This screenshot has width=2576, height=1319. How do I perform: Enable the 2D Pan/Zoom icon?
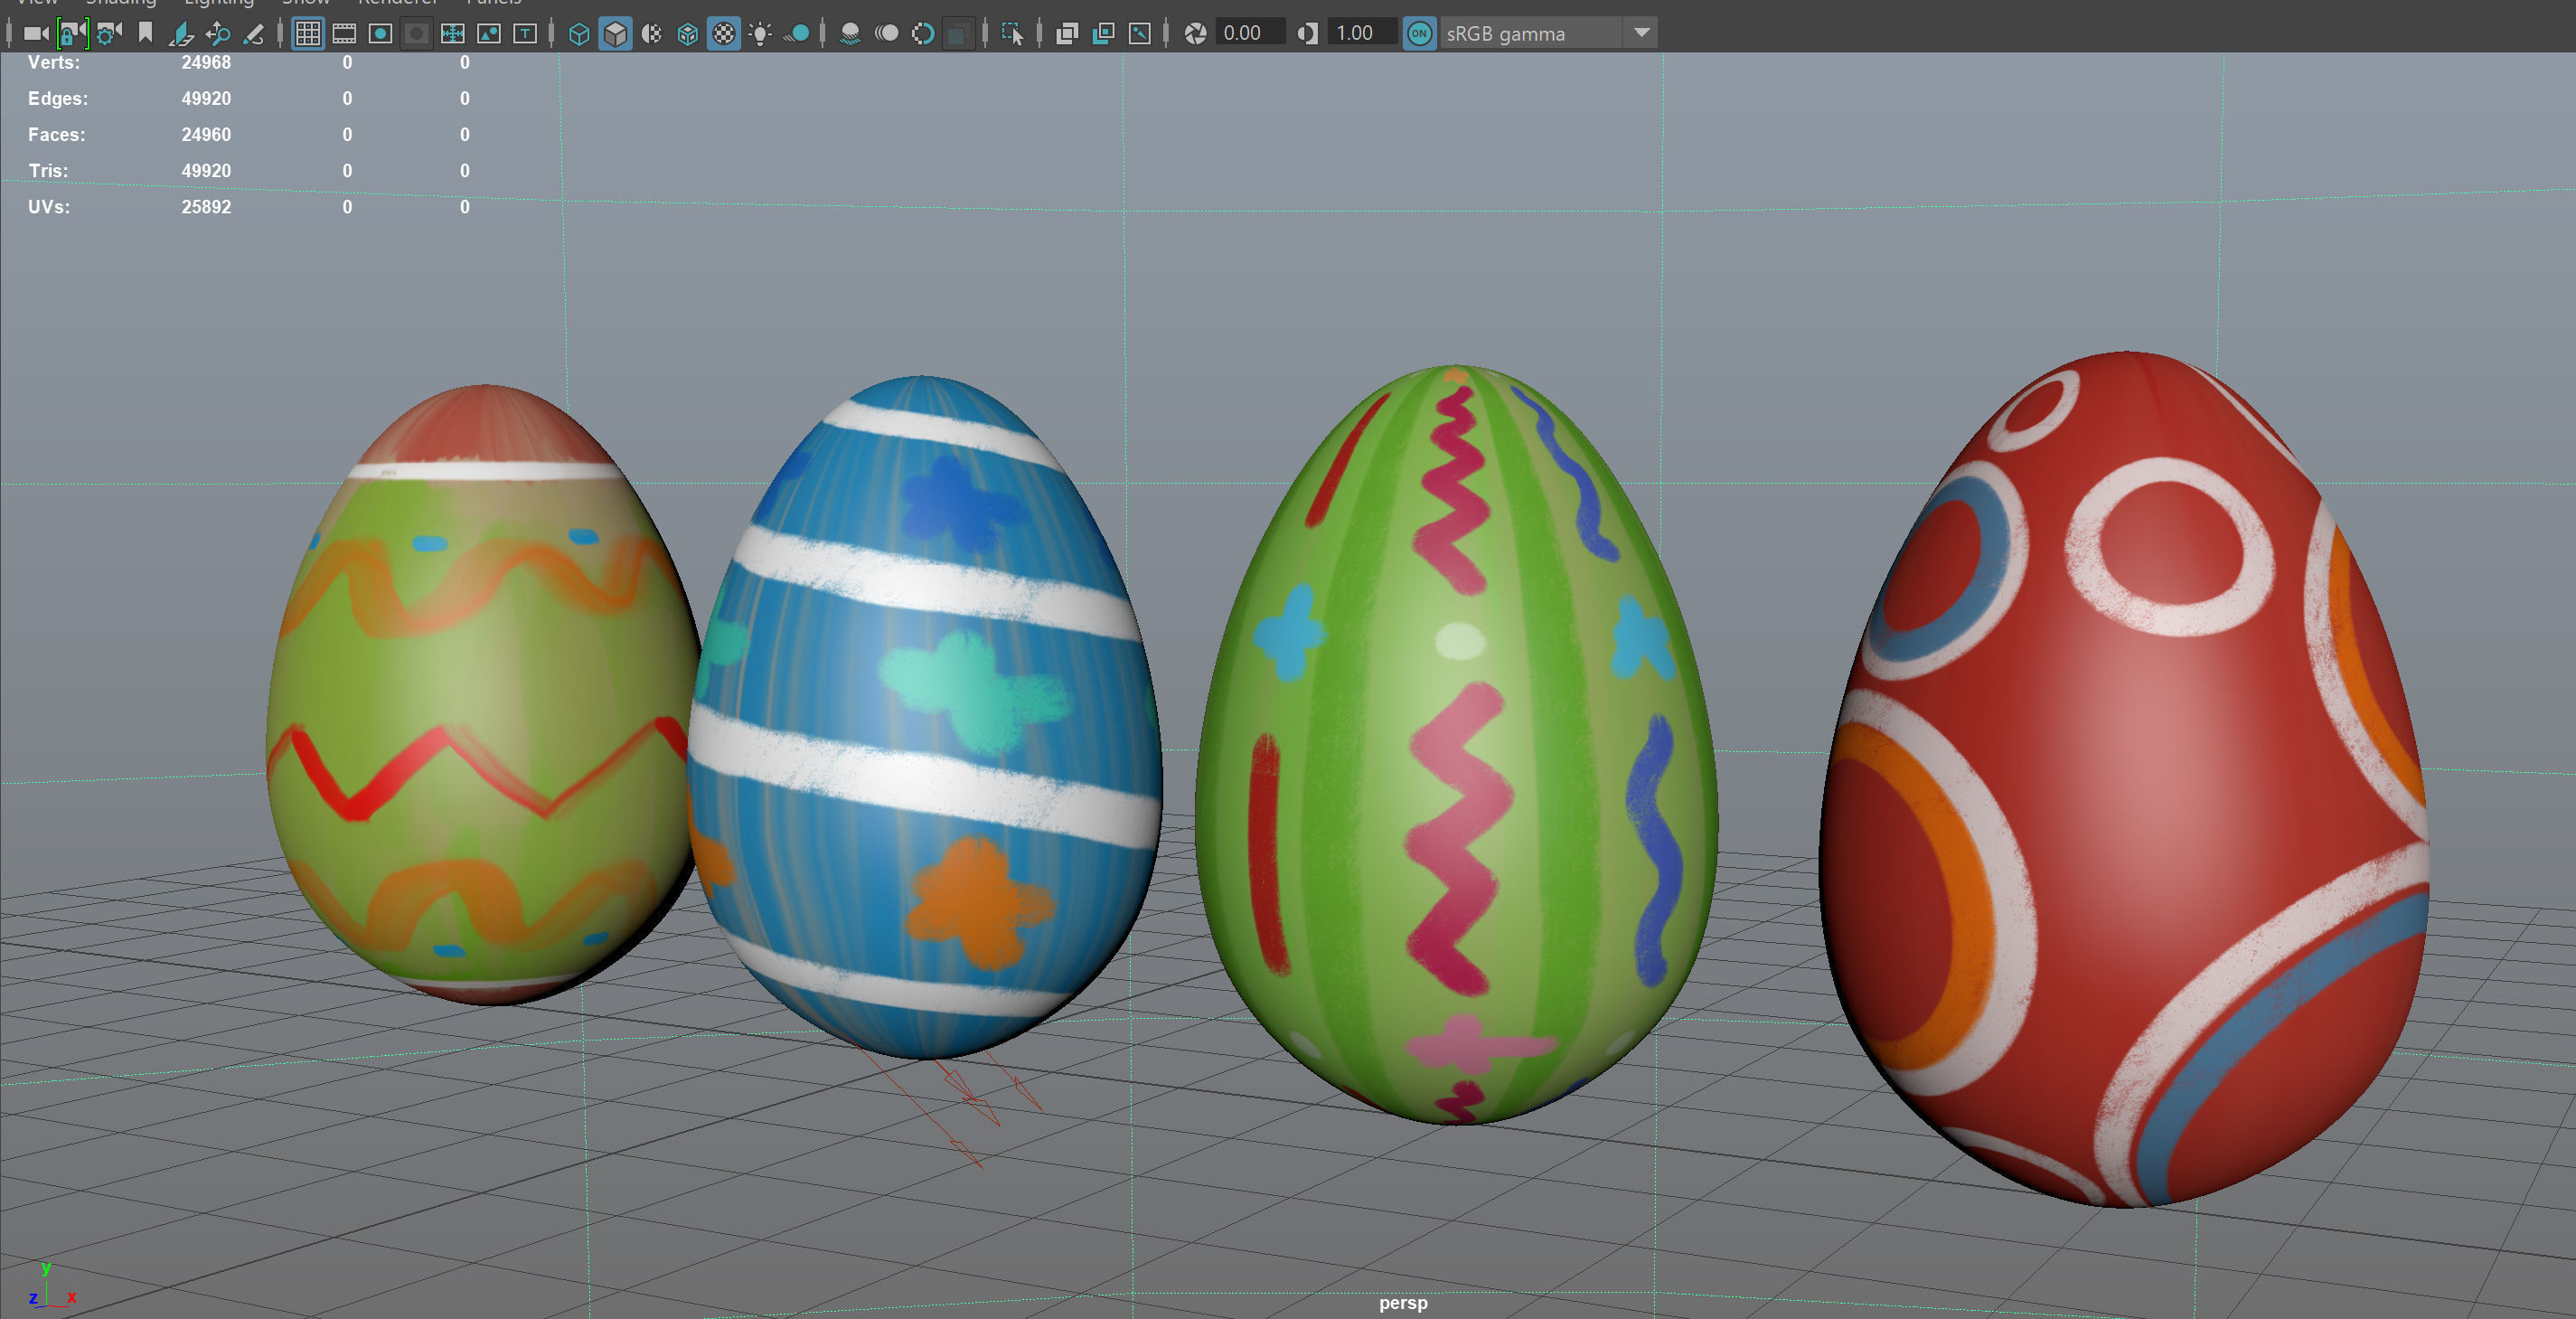(x=217, y=33)
